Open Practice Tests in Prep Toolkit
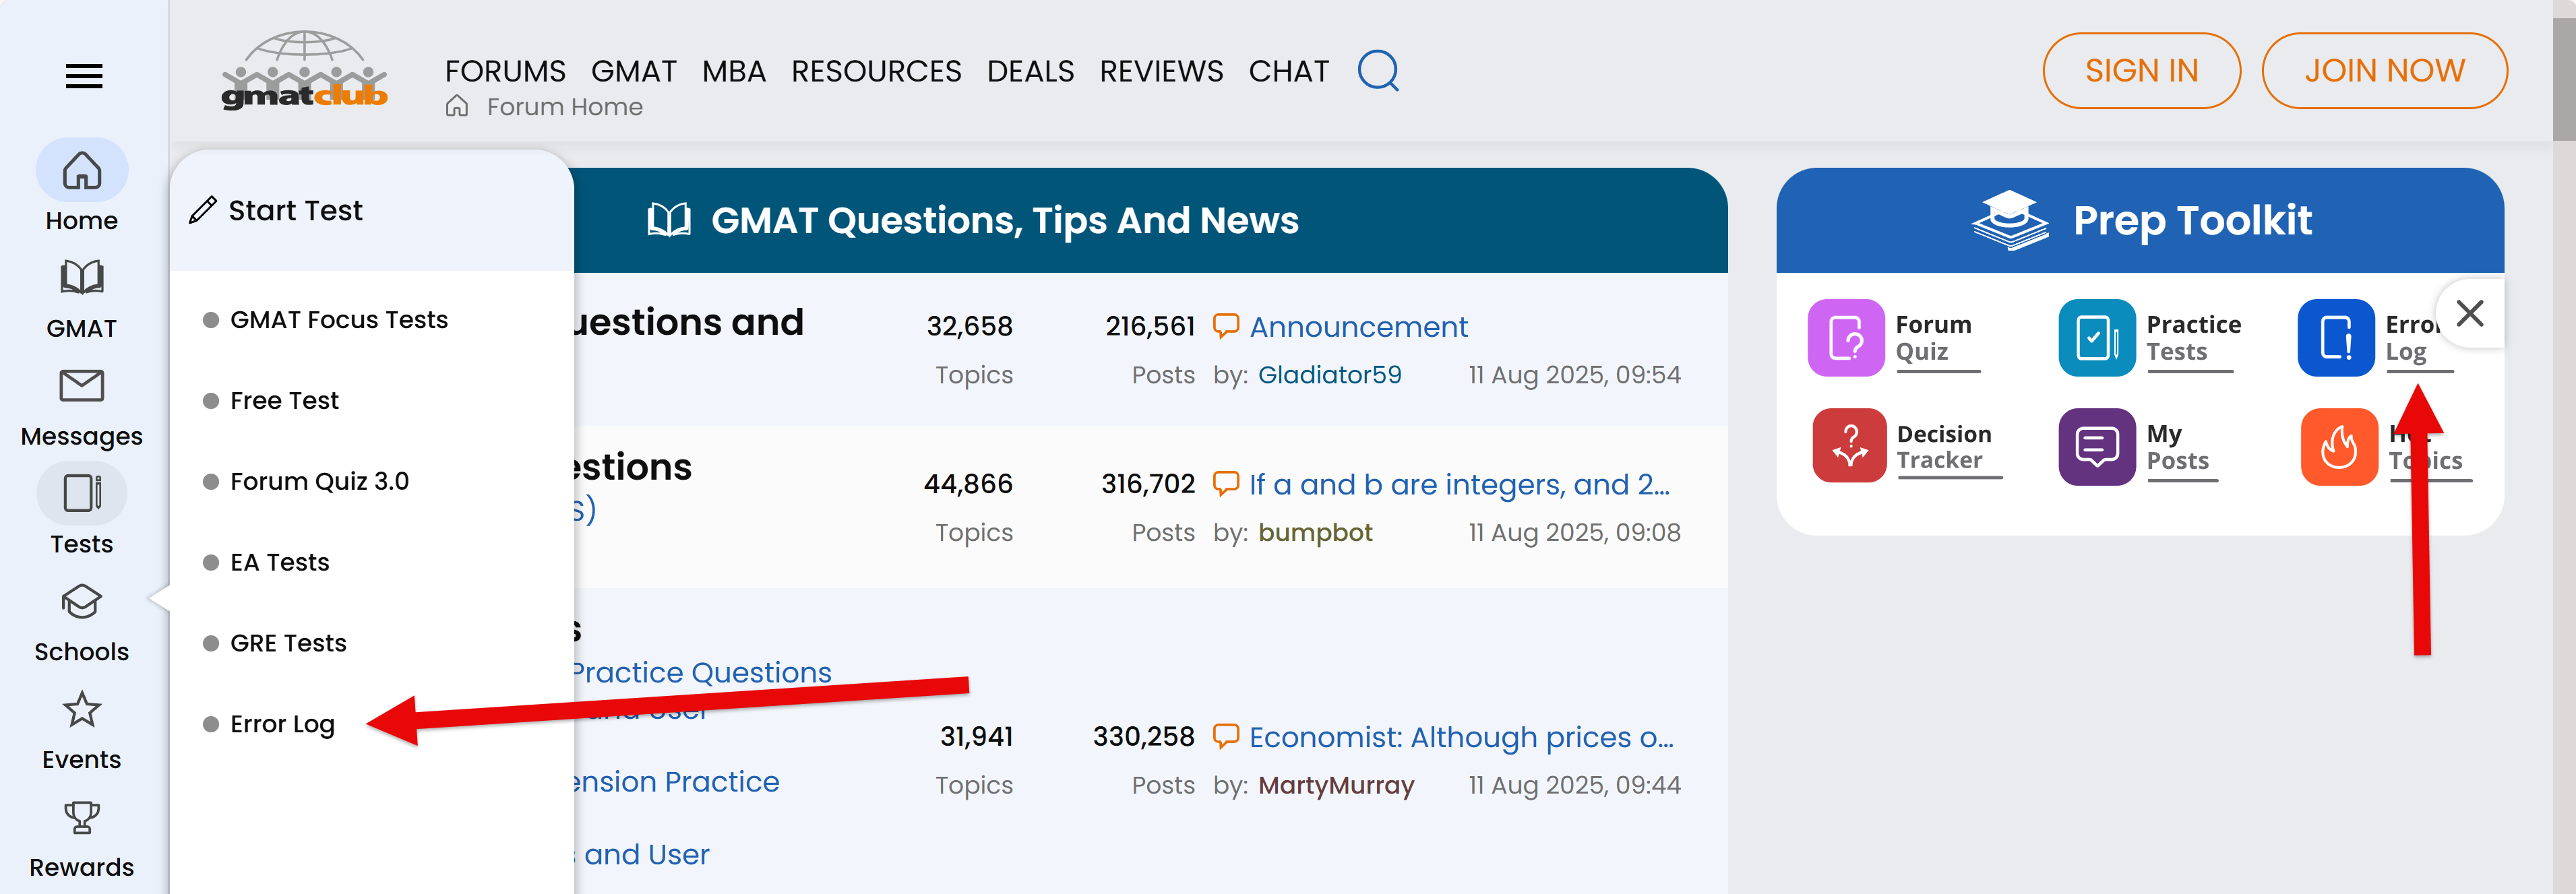Image resolution: width=2576 pixels, height=894 pixels. [x=2097, y=338]
